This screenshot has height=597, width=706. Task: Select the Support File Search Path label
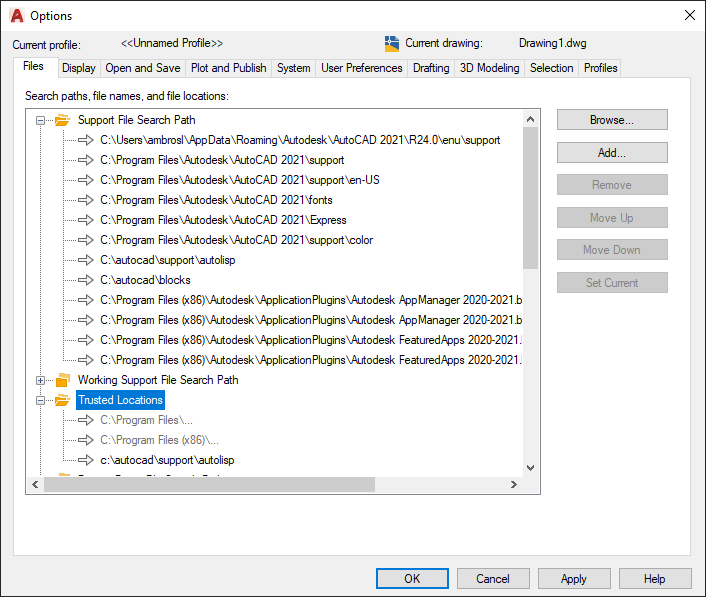(136, 120)
